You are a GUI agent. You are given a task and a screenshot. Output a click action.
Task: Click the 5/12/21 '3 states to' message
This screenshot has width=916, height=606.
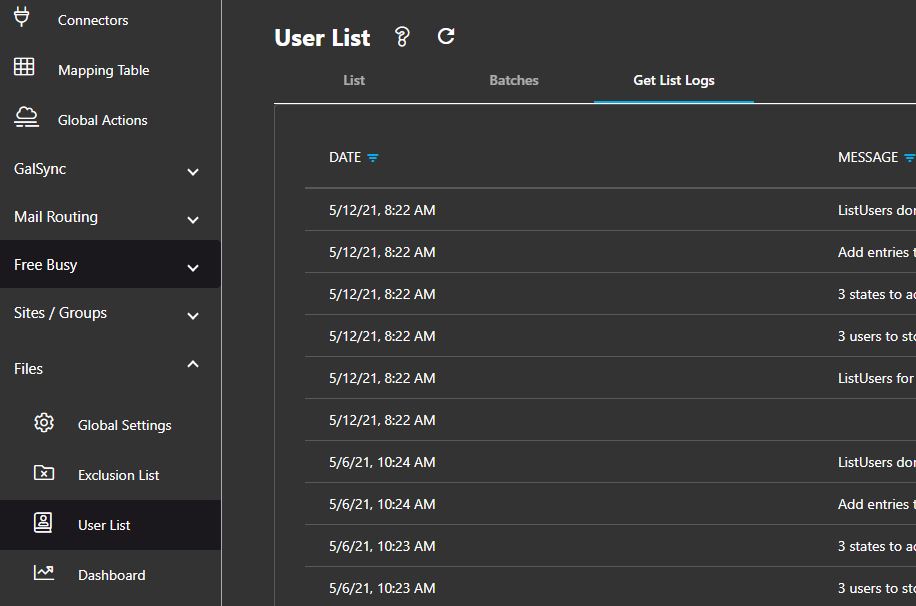point(876,294)
